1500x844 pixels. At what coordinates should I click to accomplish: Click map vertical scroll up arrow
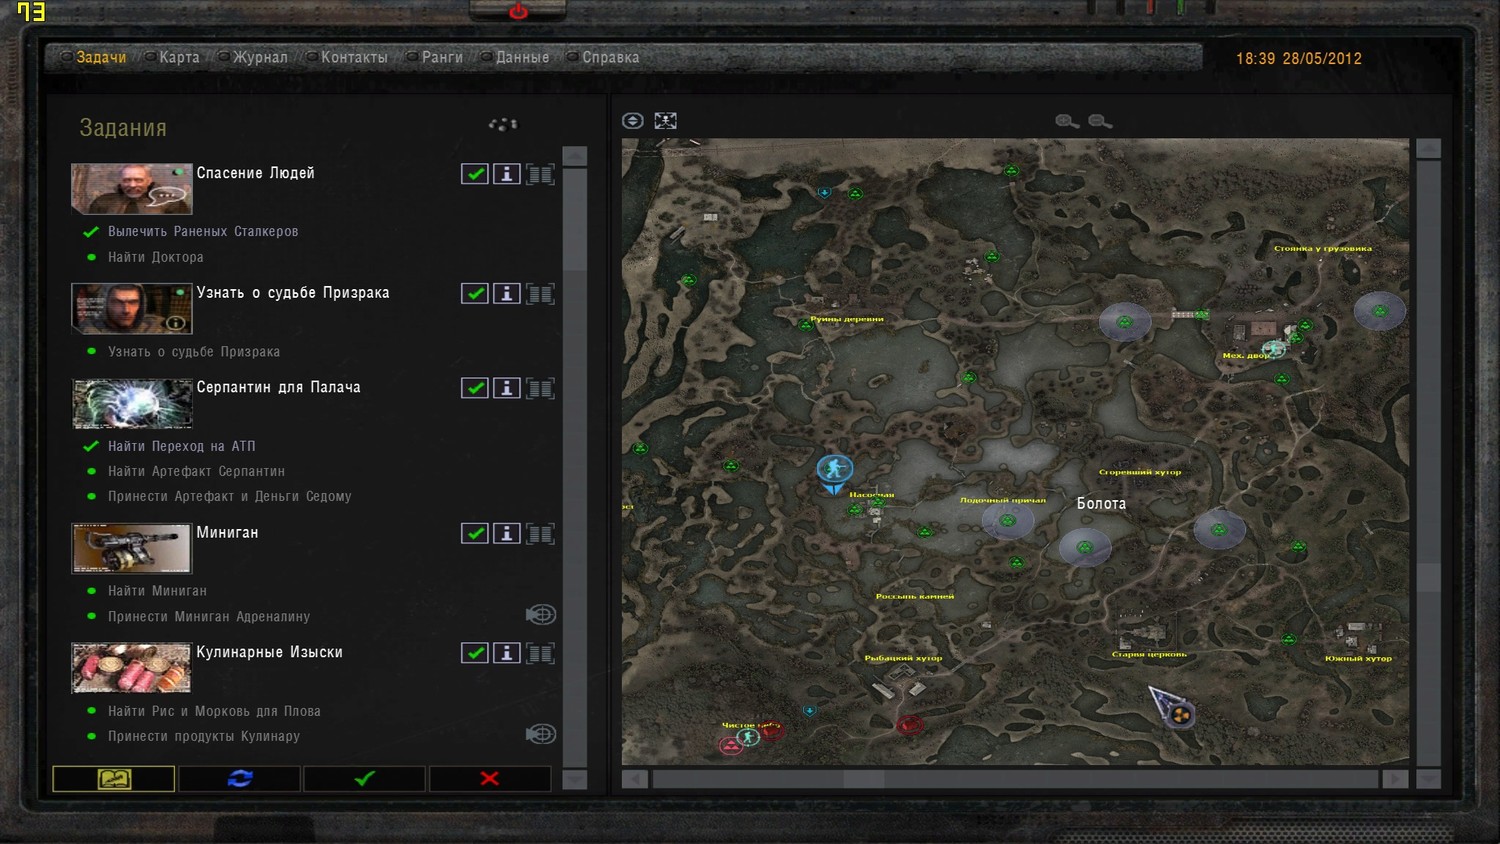click(1429, 148)
